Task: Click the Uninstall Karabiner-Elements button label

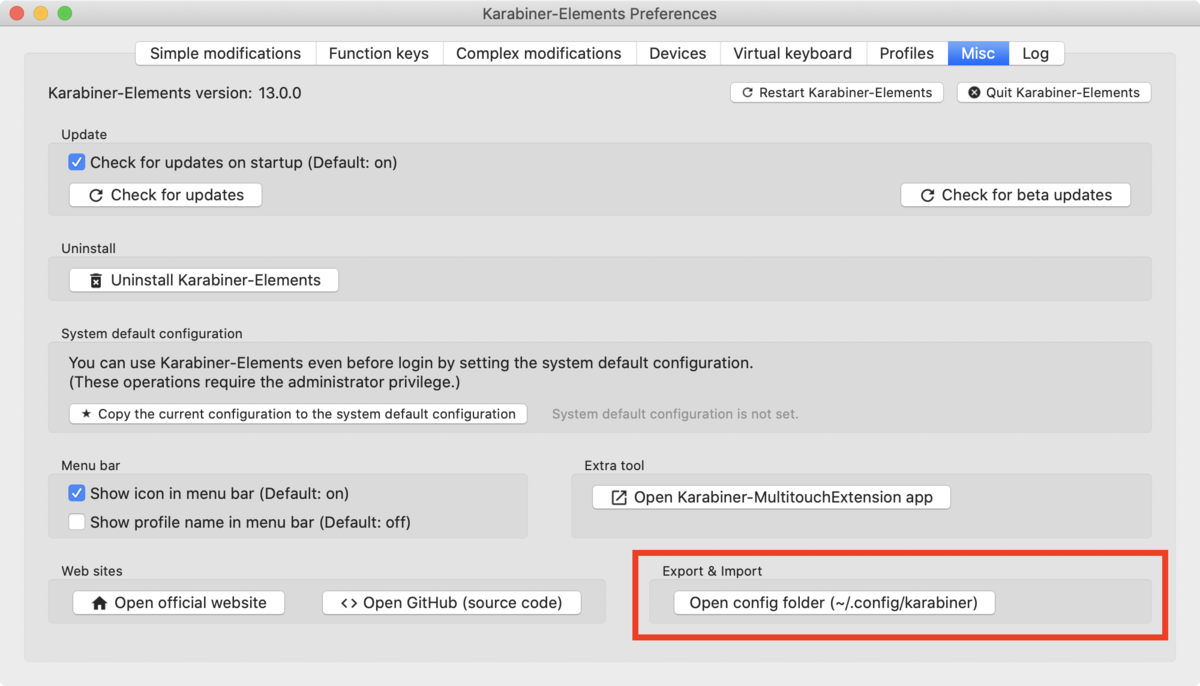Action: point(215,281)
